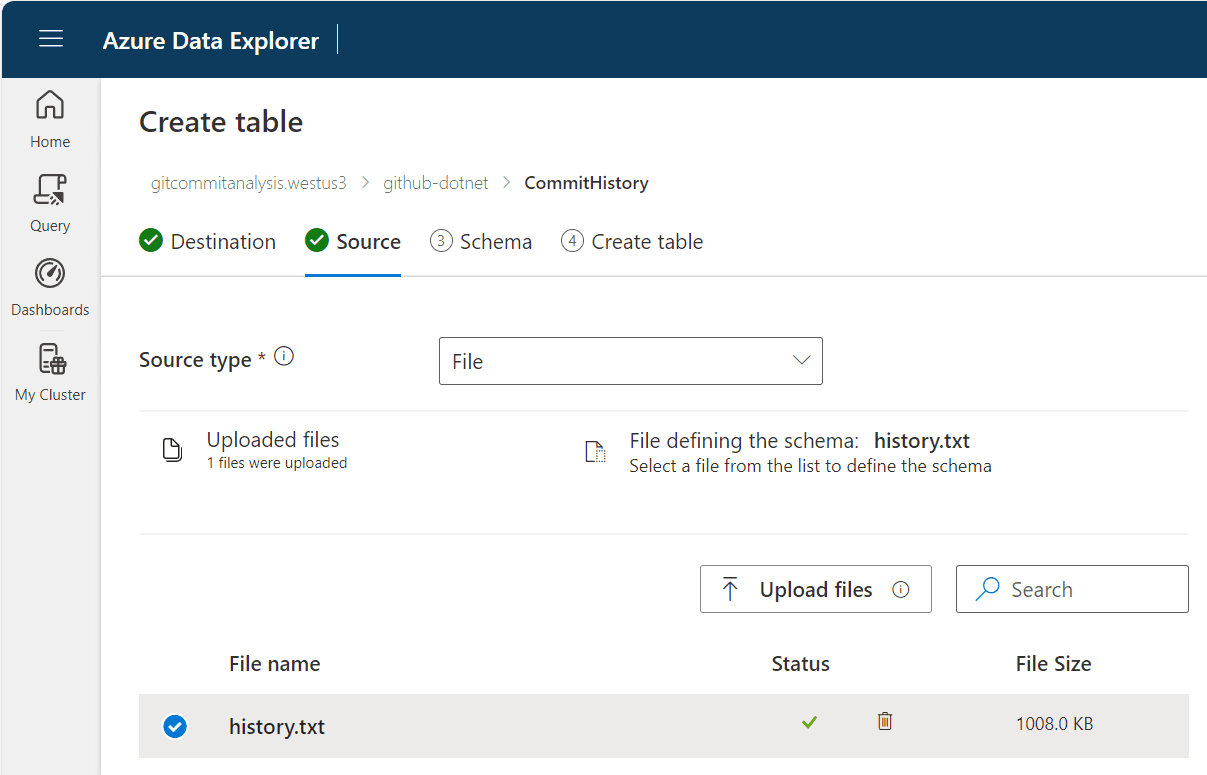This screenshot has height=775, width=1207.
Task: Open the github-dotnet breadcrumb link
Action: coord(435,182)
